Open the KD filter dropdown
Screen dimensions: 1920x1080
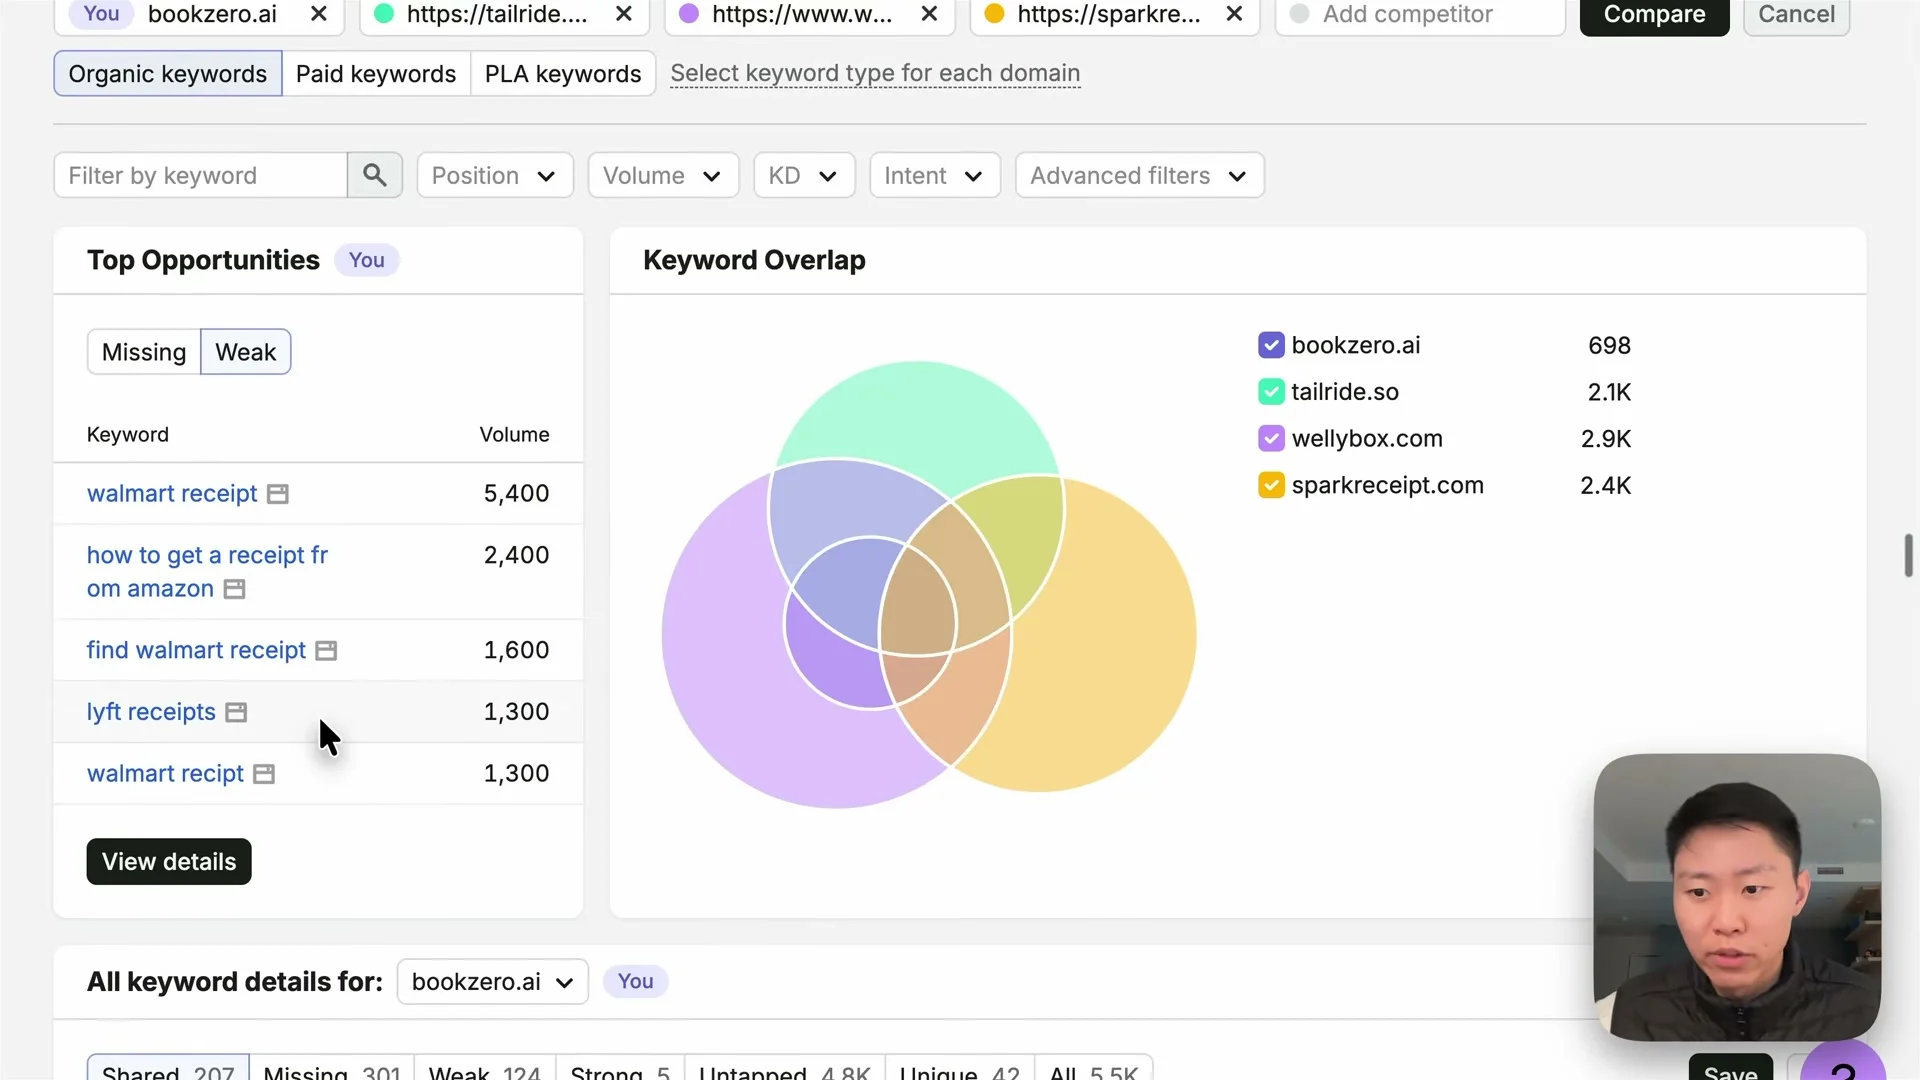pos(804,175)
